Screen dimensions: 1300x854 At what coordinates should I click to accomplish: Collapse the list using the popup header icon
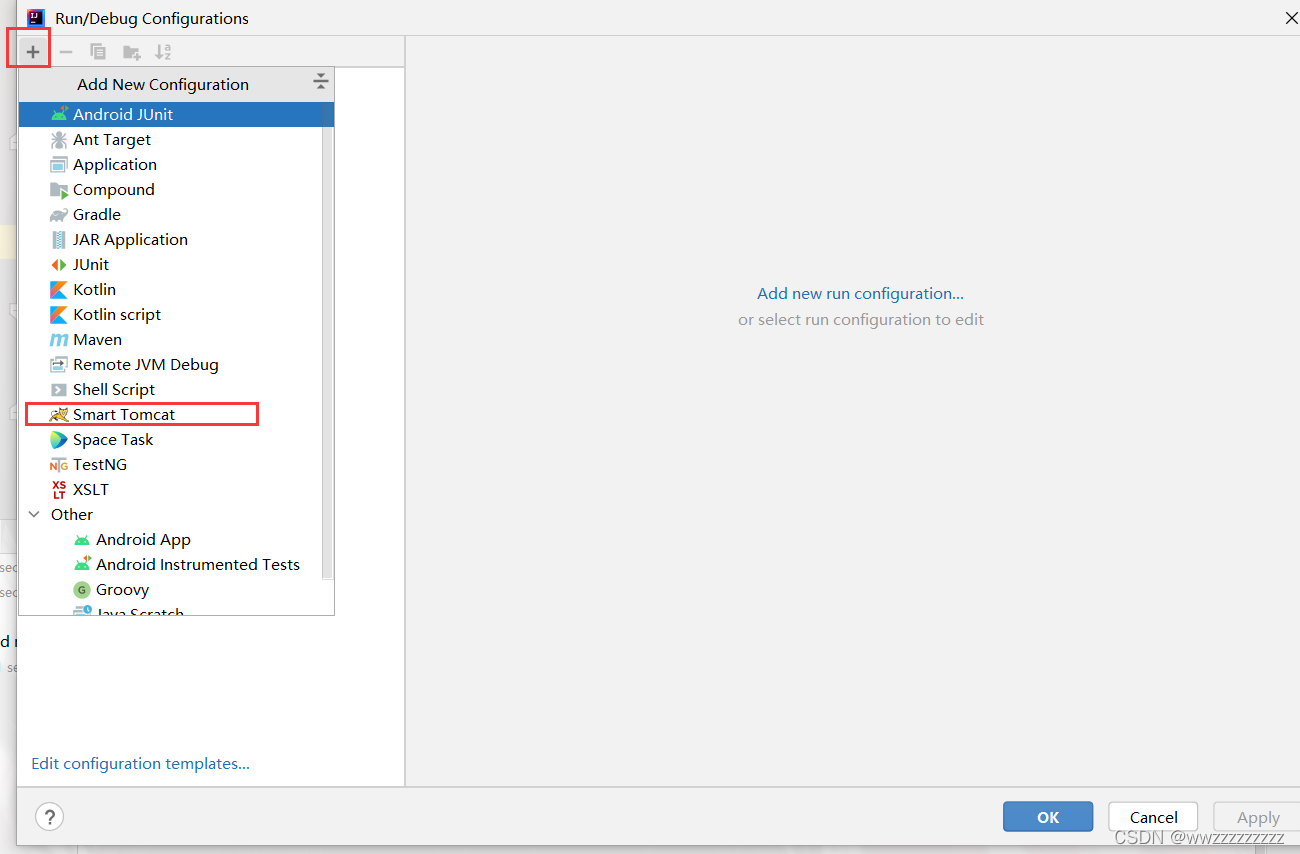(320, 81)
